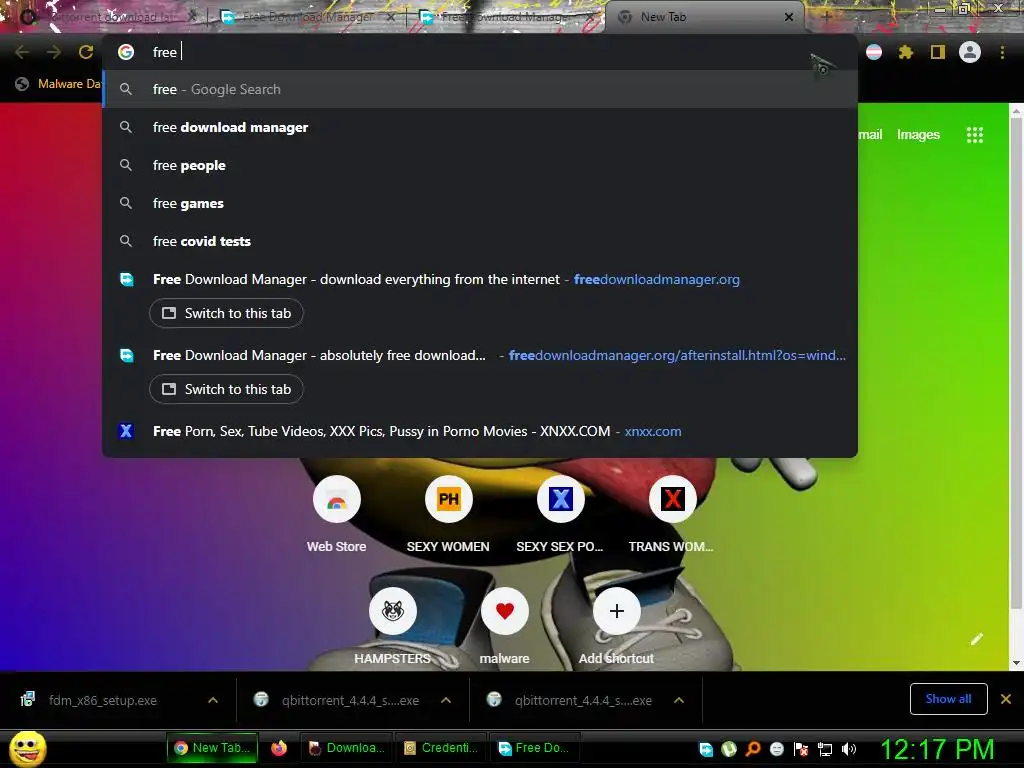Image resolution: width=1024 pixels, height=768 pixels.
Task: Click the forward navigation arrow
Action: point(54,52)
